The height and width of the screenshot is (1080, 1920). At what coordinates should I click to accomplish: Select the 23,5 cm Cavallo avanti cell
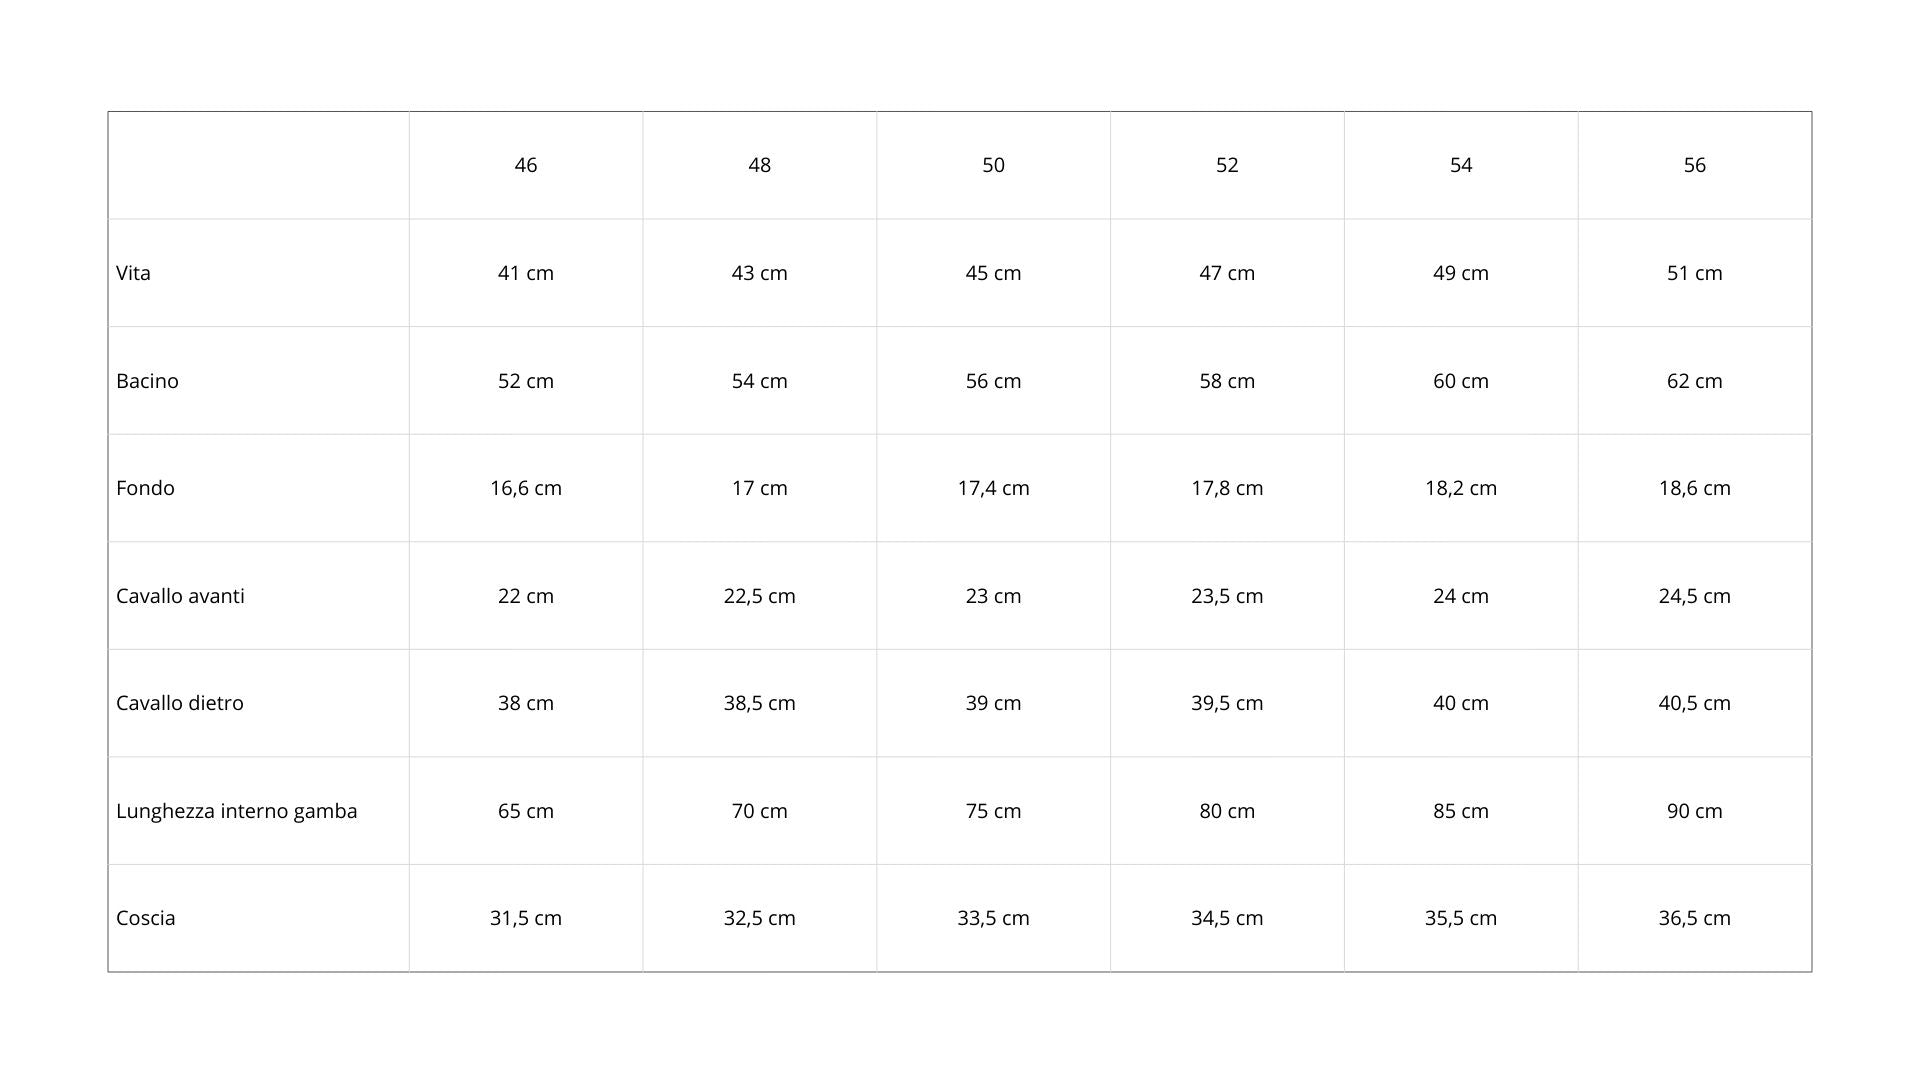(1227, 596)
